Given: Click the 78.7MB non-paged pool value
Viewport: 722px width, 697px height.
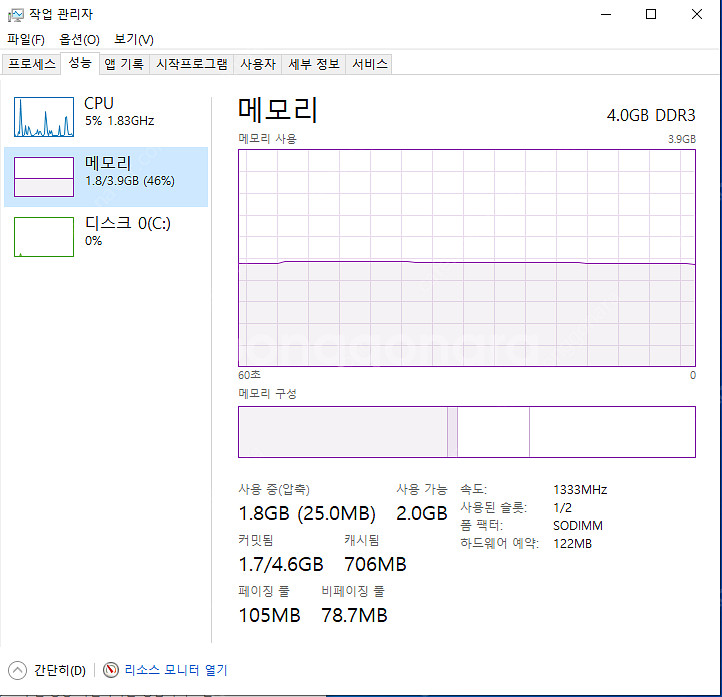Looking at the screenshot, I should (354, 616).
